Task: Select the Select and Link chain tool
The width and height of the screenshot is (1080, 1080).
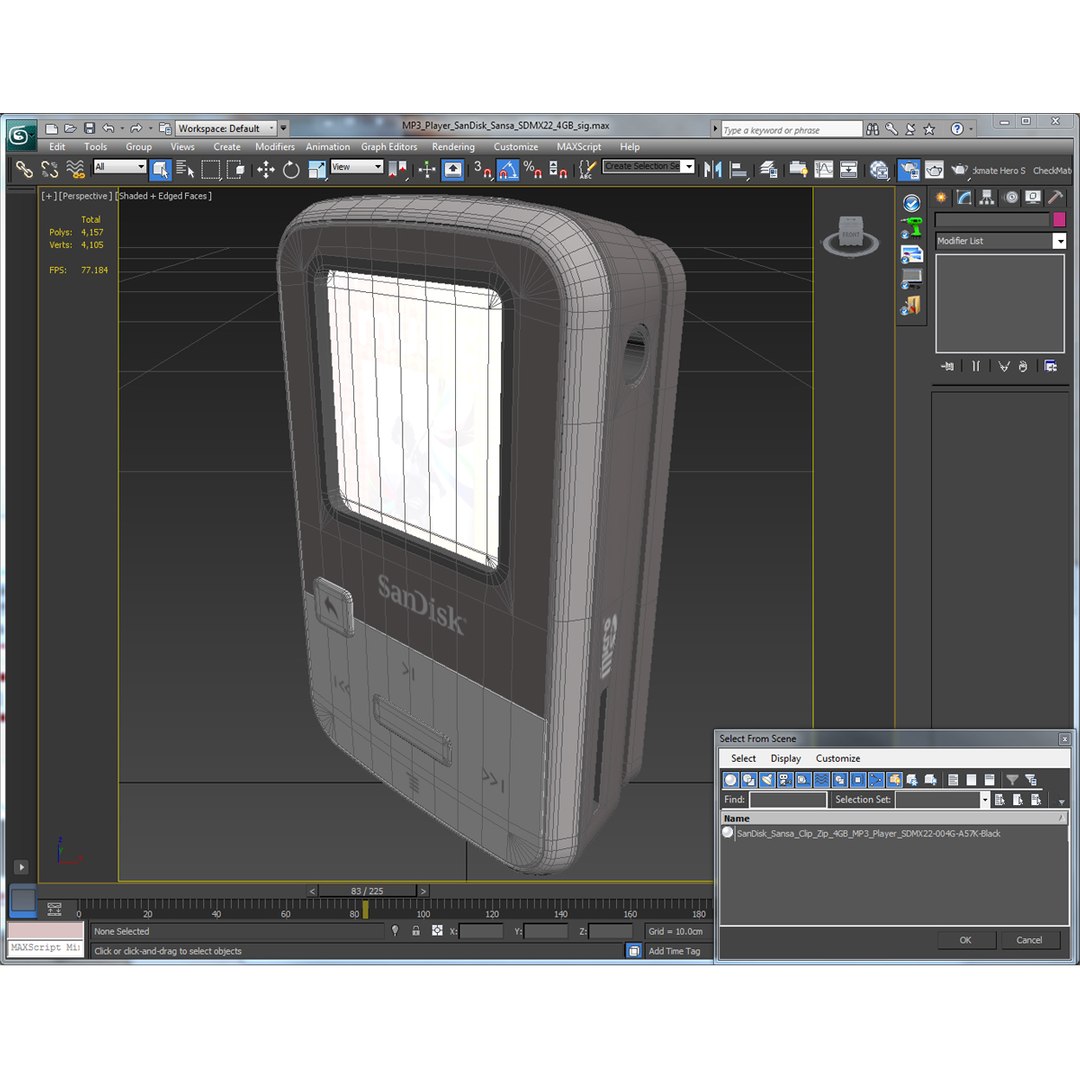Action: pos(24,169)
